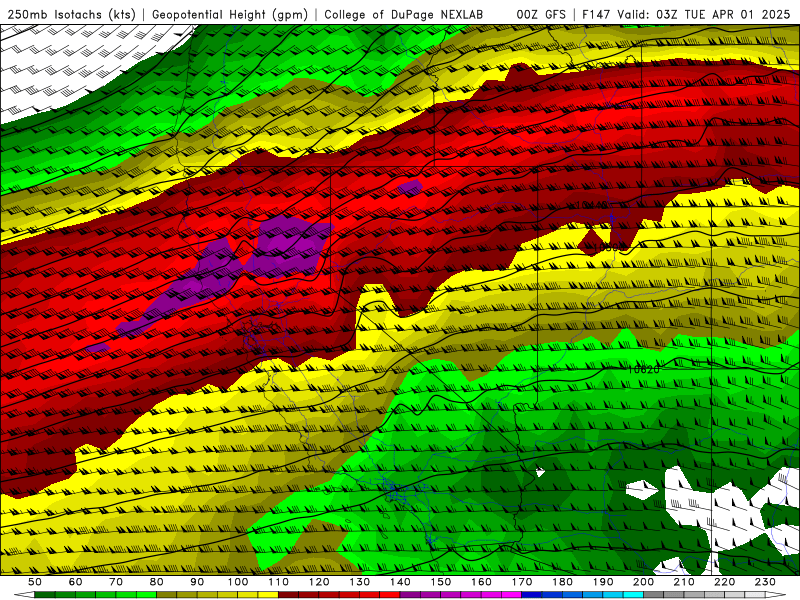This screenshot has height=600, width=800.
Task: Click the '170' value on the color scale
Action: point(521,582)
